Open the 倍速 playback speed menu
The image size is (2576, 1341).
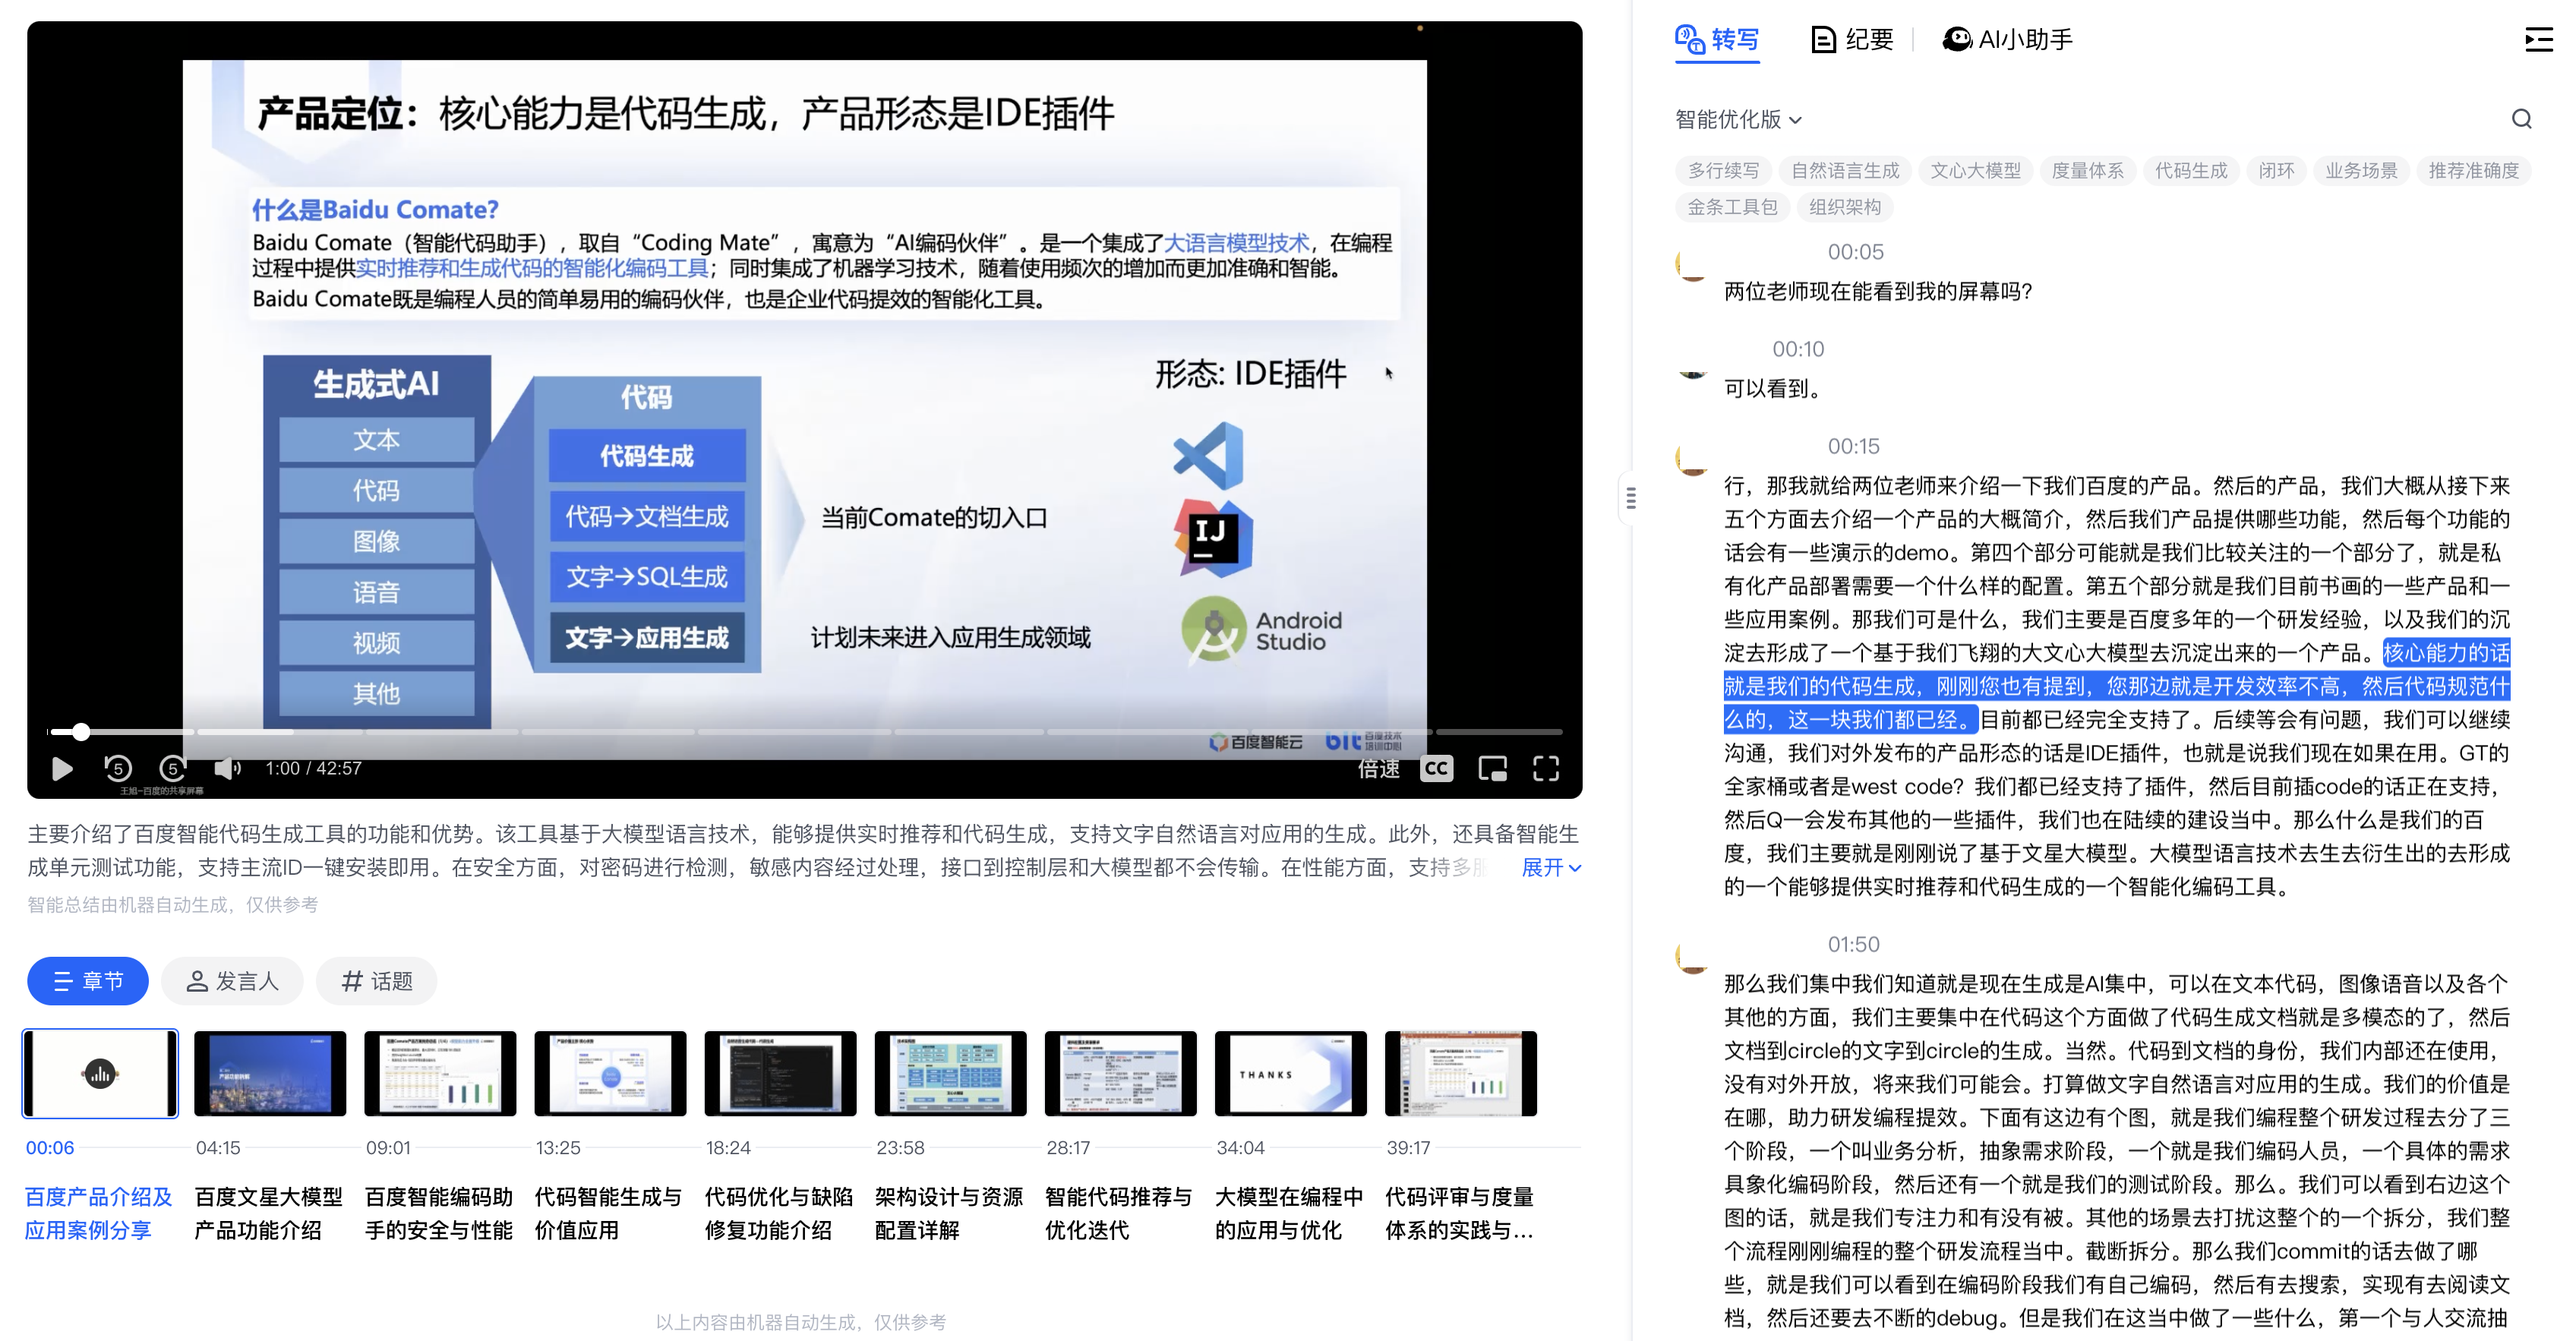point(1378,768)
